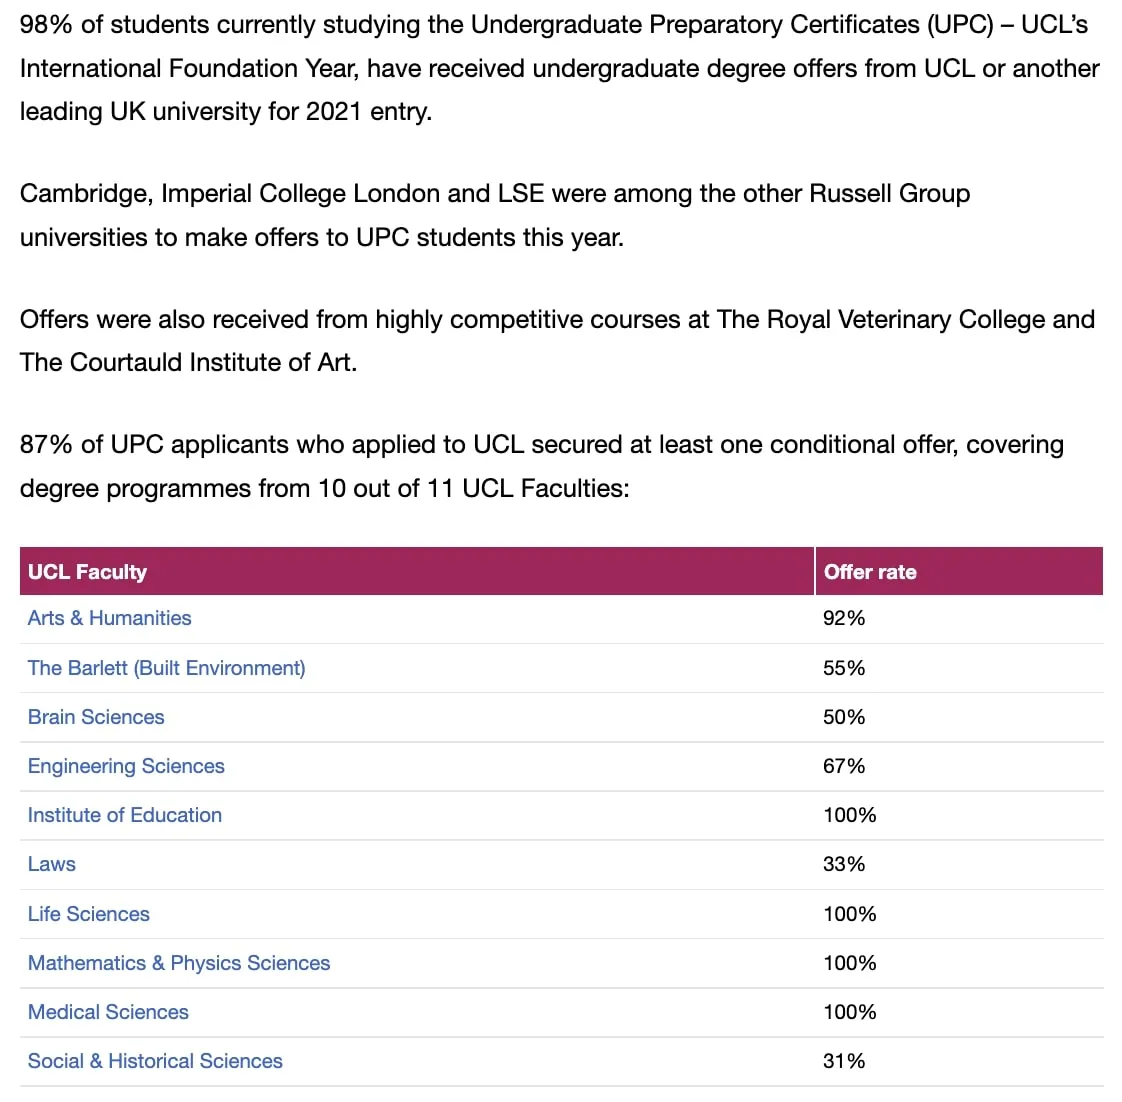Click the paragraph about Cambridge and LSE
This screenshot has width=1122, height=1102.
[x=495, y=215]
